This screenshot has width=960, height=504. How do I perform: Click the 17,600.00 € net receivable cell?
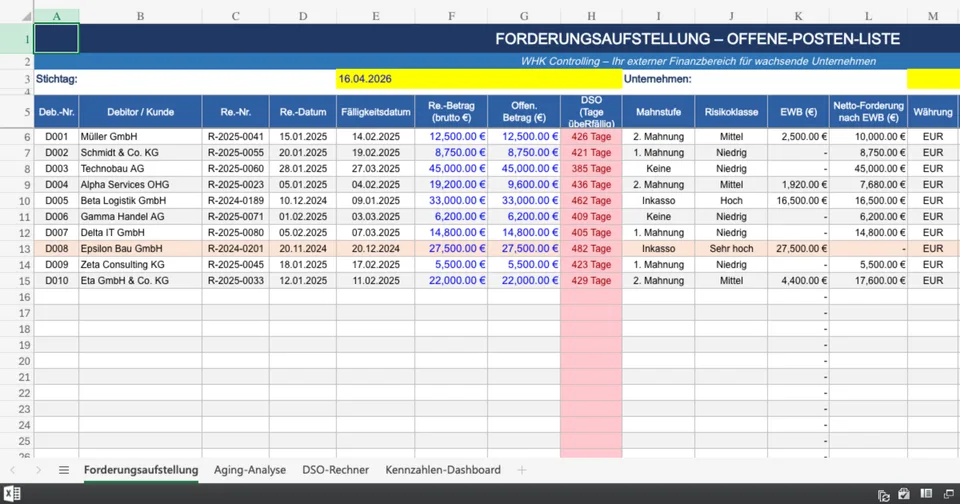tap(868, 280)
